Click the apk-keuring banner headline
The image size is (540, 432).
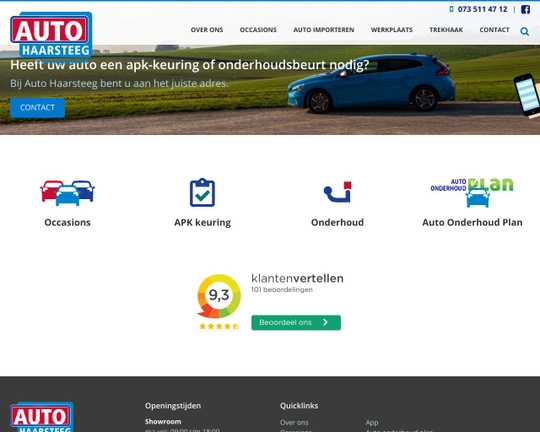[190, 65]
